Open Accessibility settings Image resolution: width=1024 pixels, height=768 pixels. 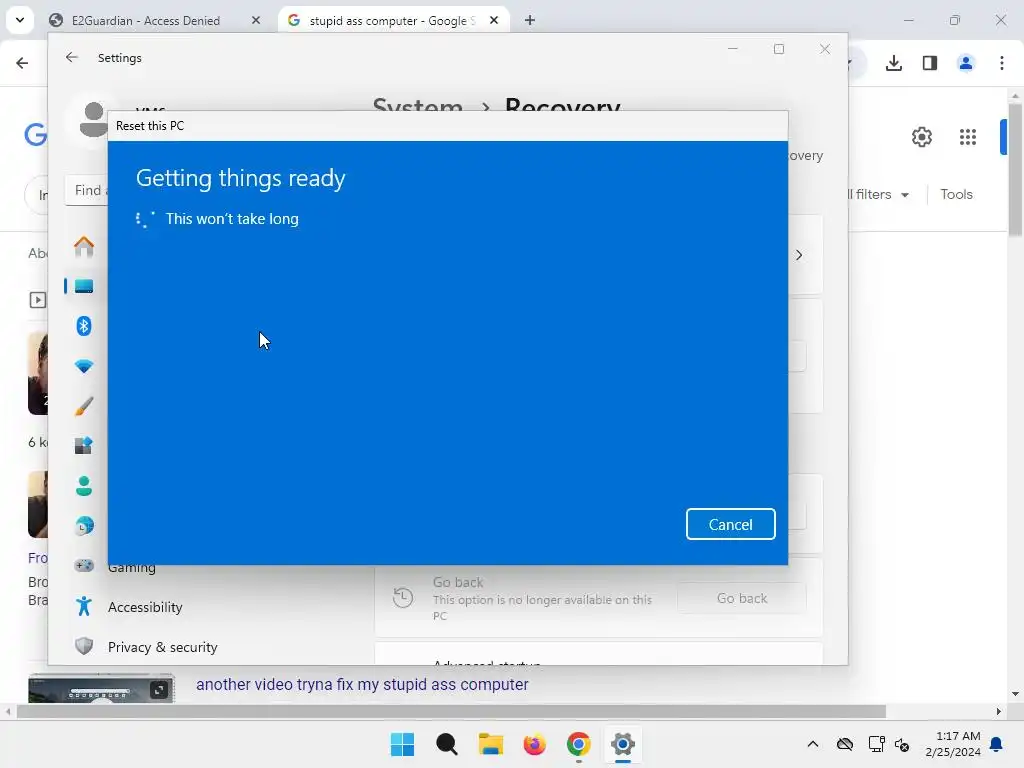pos(145,607)
